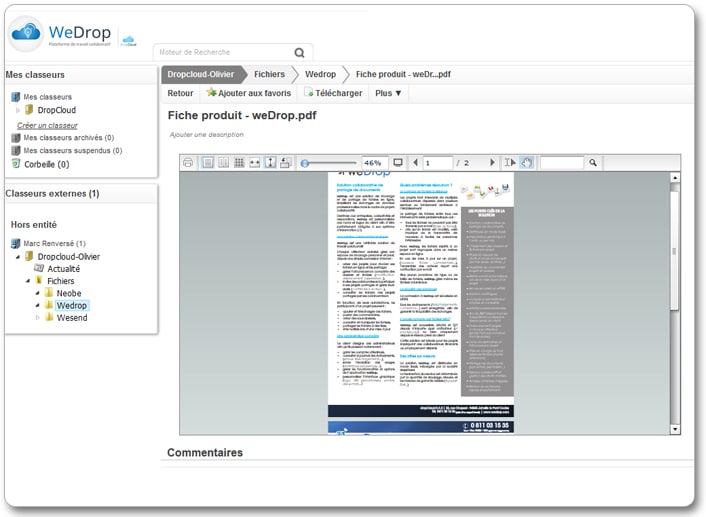Open the Plus dropdown menu

[388, 93]
